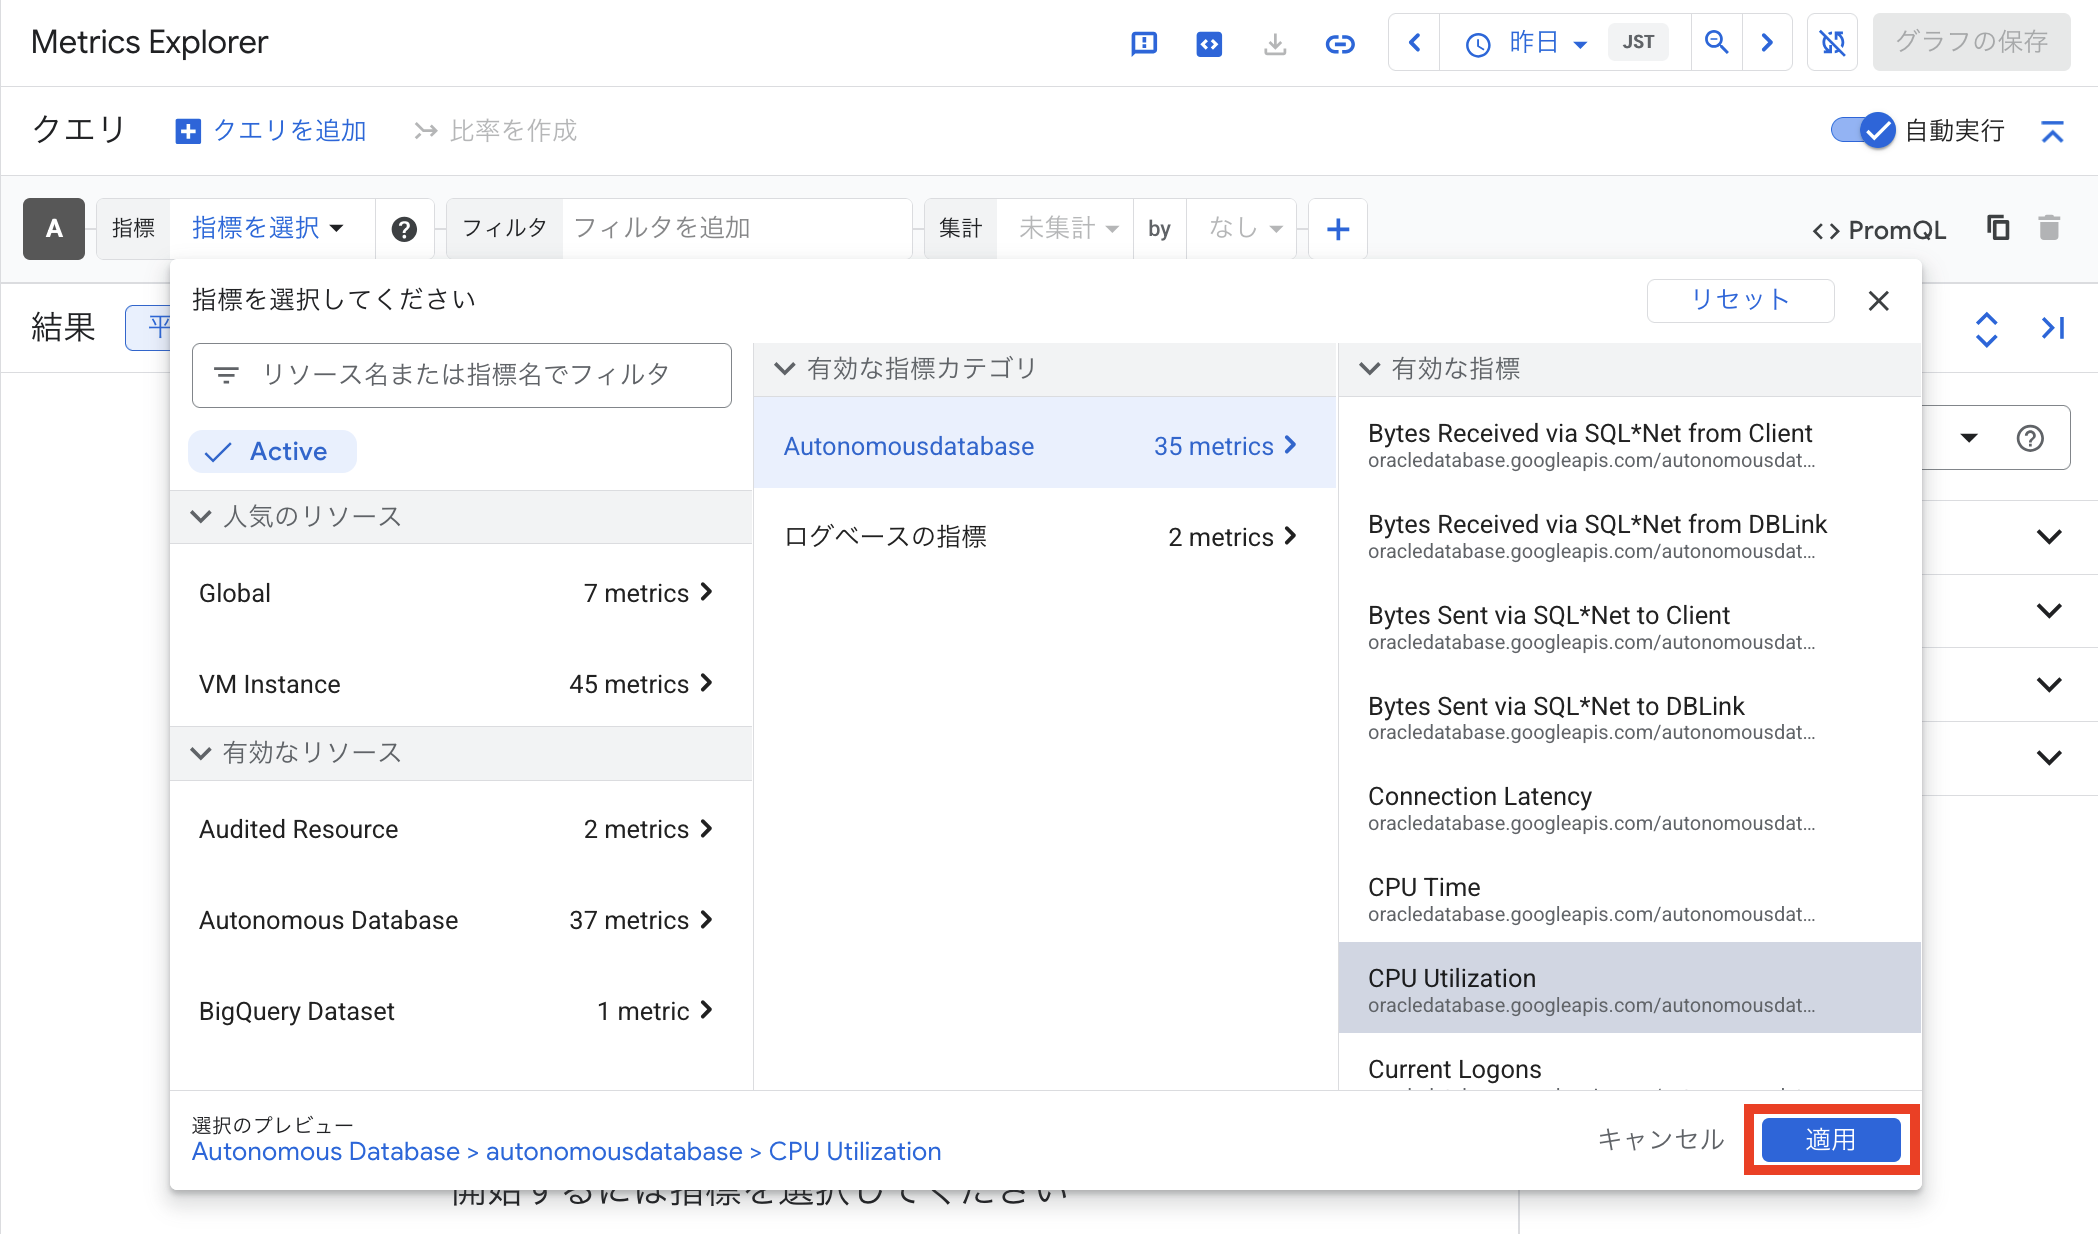Open the 未集計 aggregation dropdown
The height and width of the screenshot is (1234, 2098).
[x=1066, y=228]
